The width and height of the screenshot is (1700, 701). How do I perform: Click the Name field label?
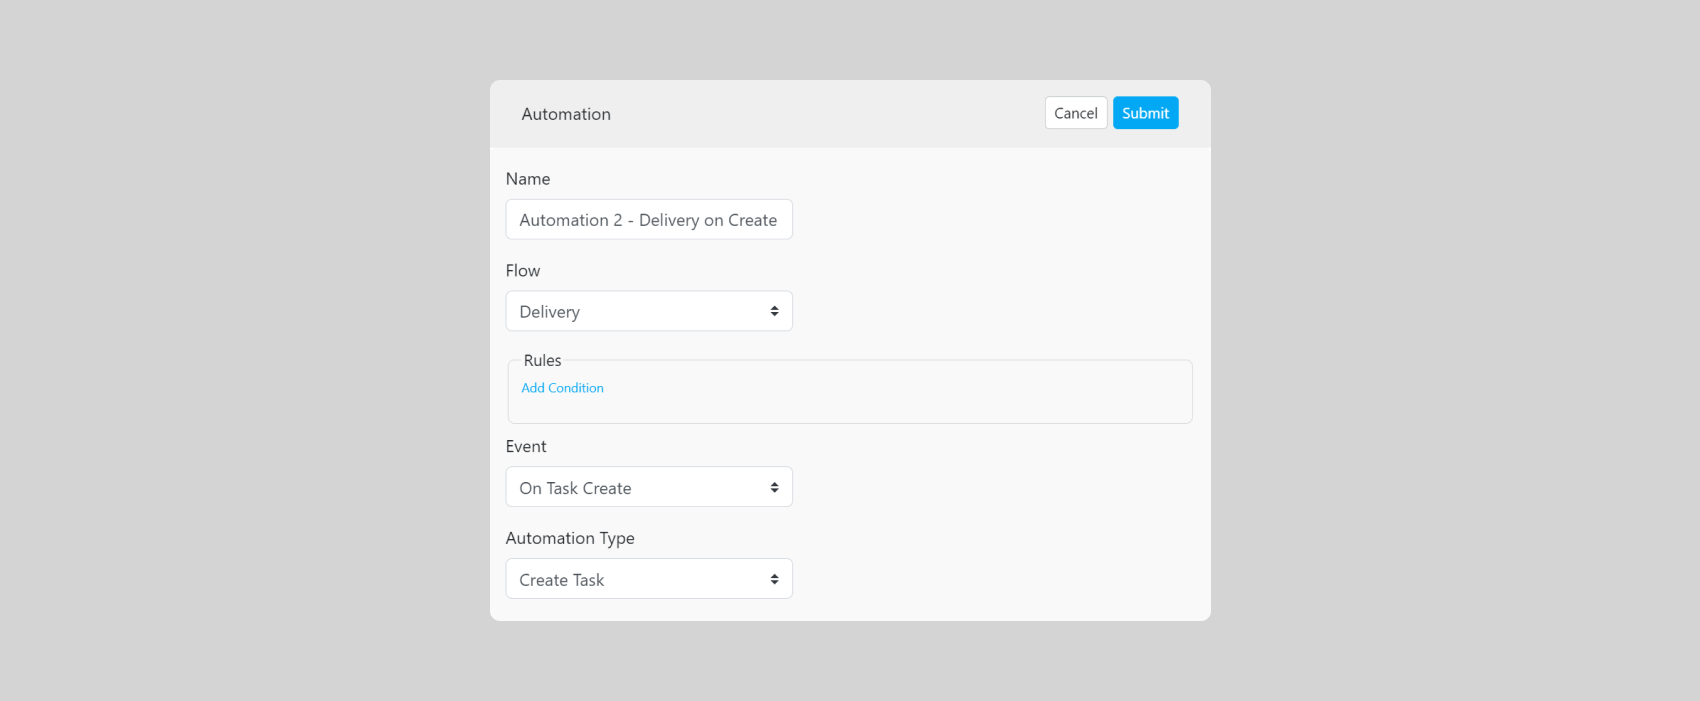coord(528,179)
